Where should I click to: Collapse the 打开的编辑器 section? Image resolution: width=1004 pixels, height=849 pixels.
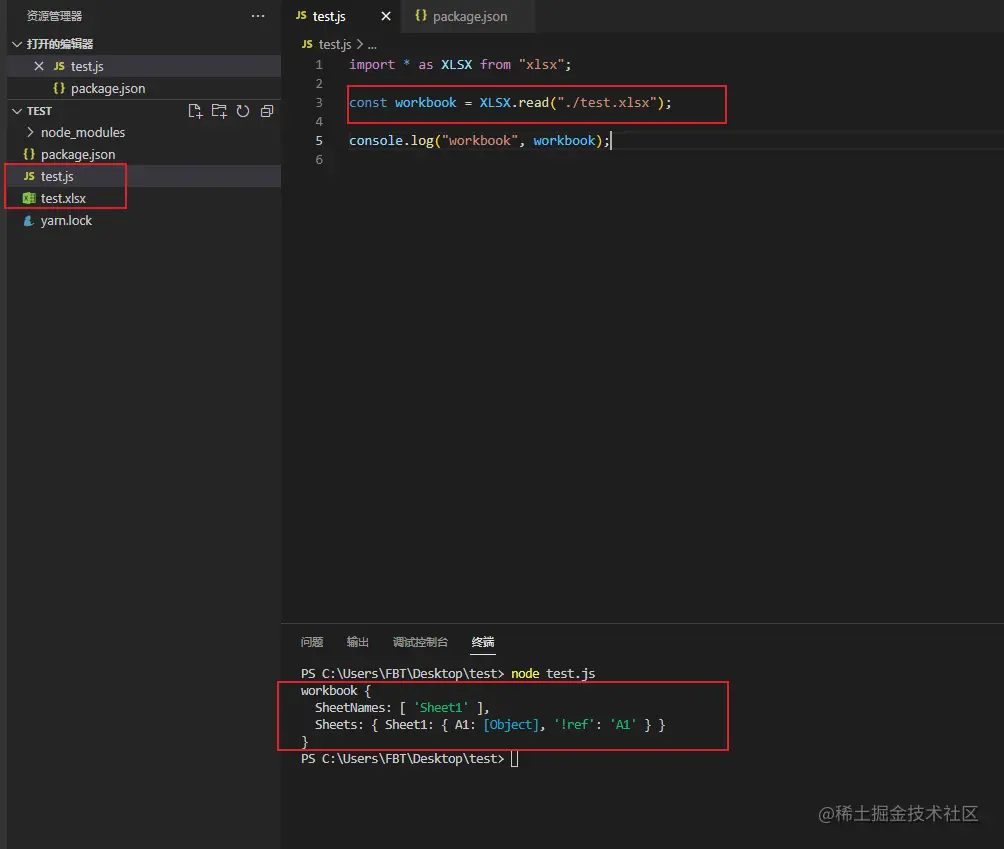(18, 44)
